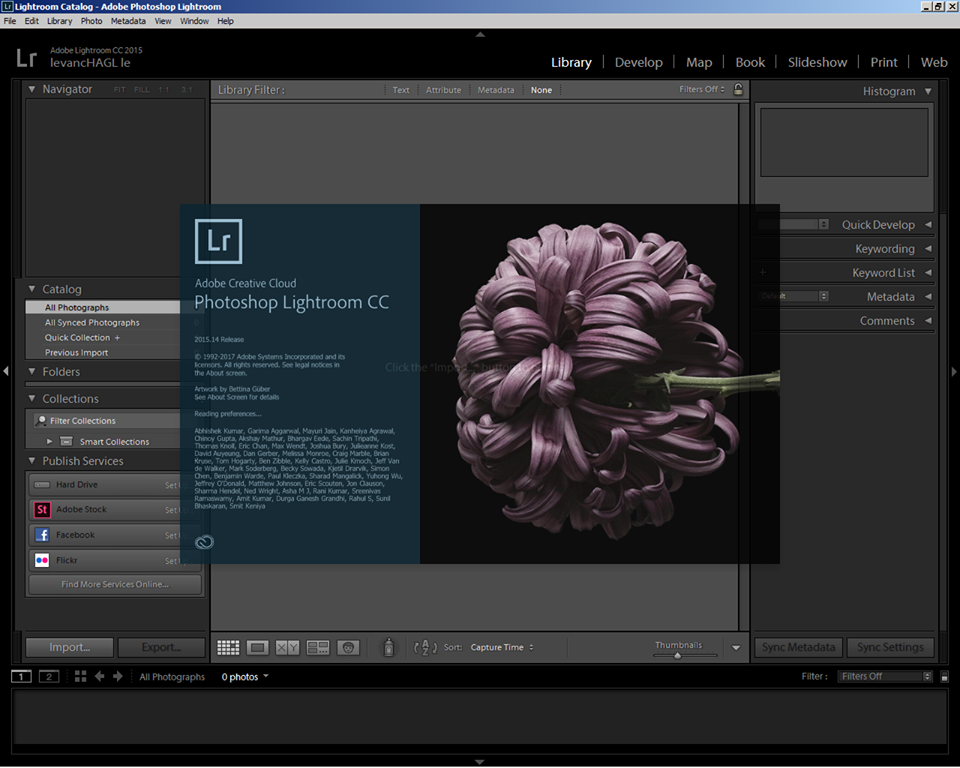The width and height of the screenshot is (960, 768).
Task: Open the Metadata menu
Action: 128,21
